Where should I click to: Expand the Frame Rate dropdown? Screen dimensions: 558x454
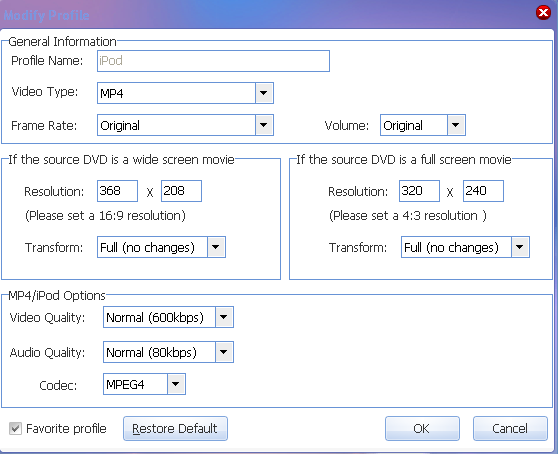point(185,125)
